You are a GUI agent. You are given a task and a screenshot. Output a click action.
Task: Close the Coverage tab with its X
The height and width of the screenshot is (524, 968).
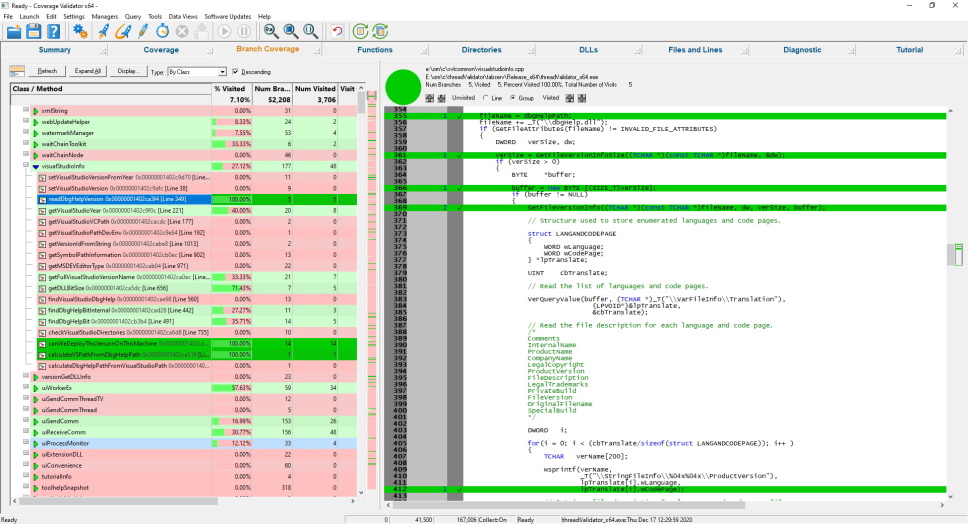pos(209,51)
